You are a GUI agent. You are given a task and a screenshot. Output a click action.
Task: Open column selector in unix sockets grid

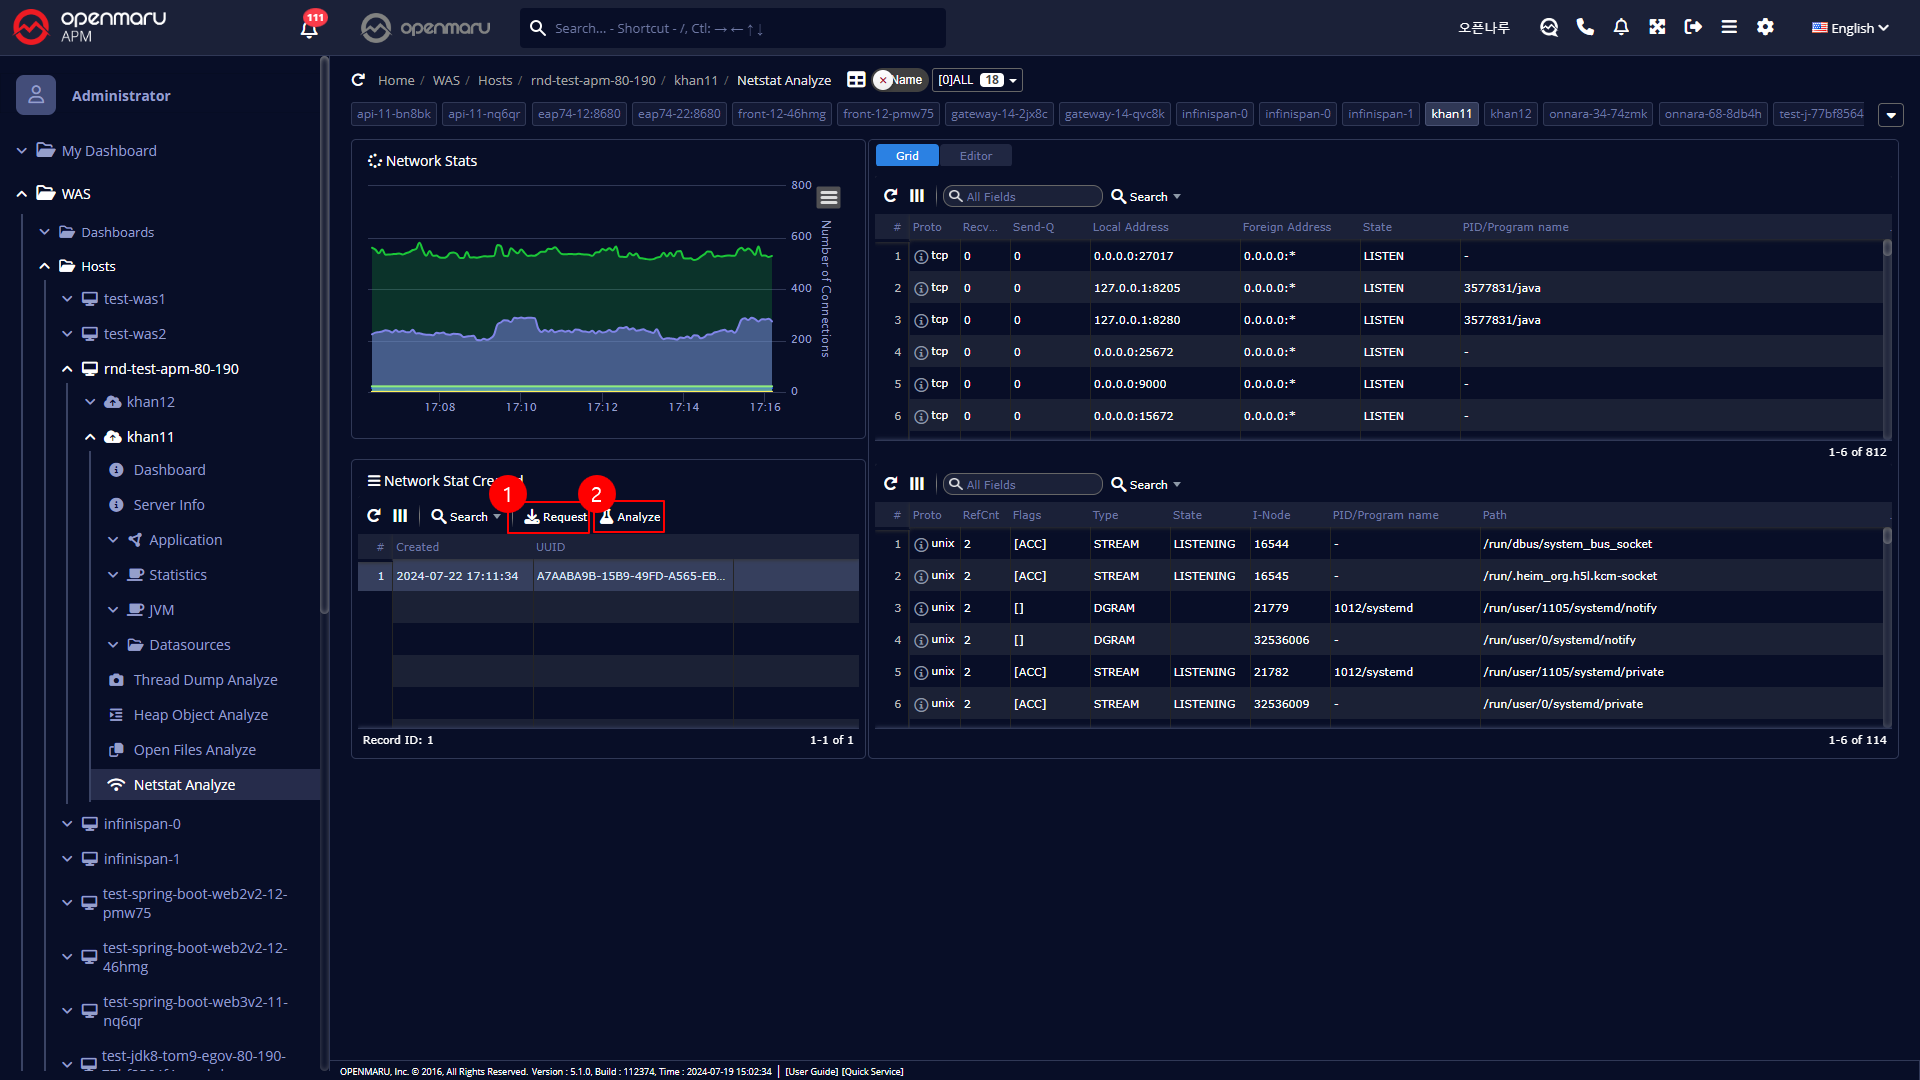tap(917, 484)
